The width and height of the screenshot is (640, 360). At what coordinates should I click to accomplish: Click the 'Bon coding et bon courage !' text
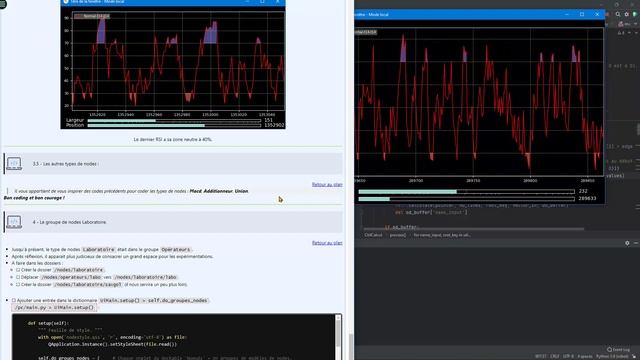pyautogui.click(x=34, y=198)
